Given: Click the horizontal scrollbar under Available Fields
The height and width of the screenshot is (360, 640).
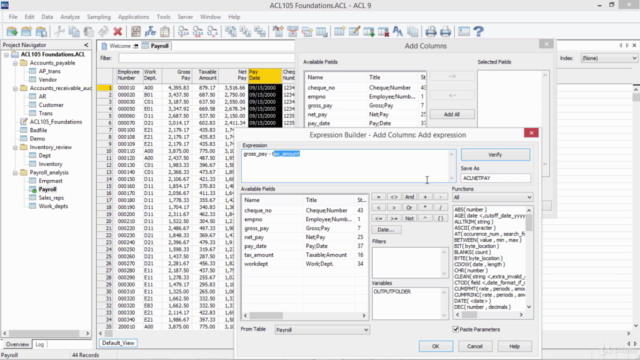Looking at the screenshot, I should (x=304, y=316).
